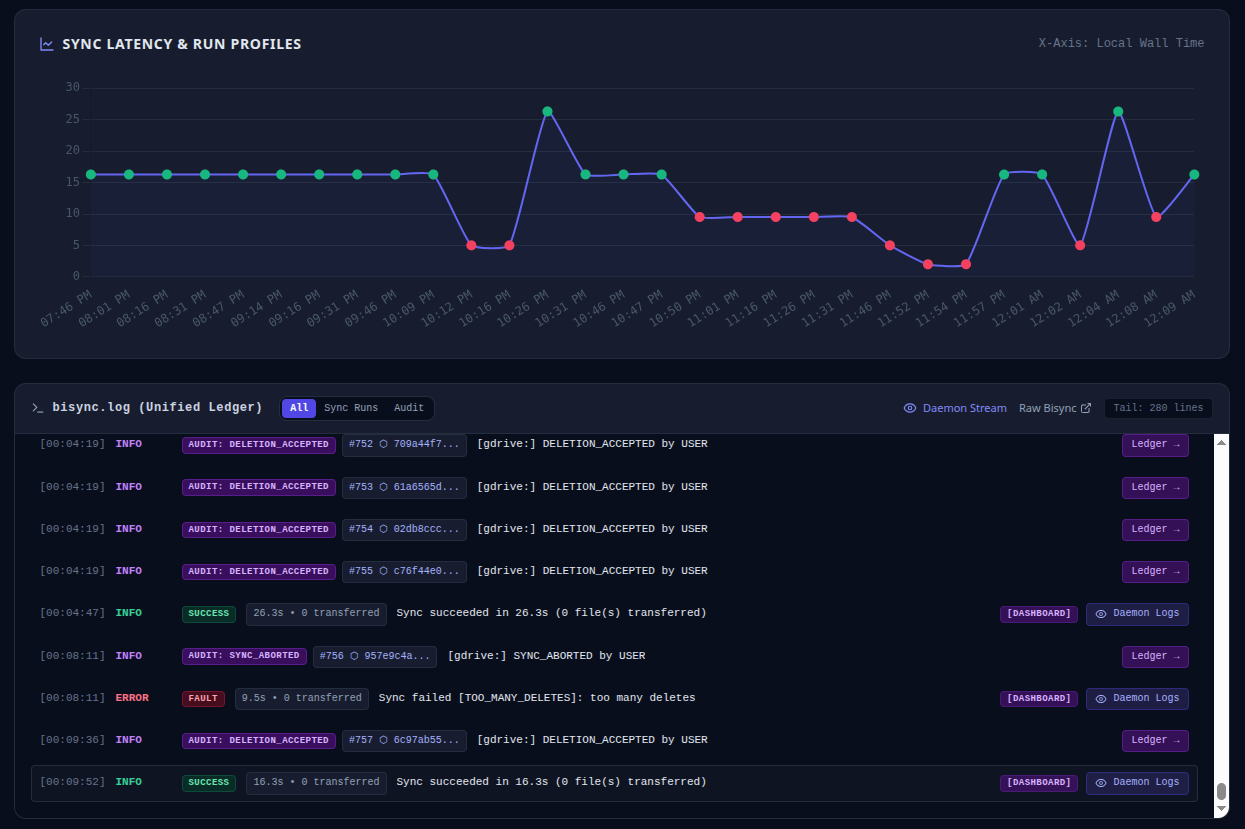The image size is (1245, 829).
Task: Switch log filter to Audit
Action: (x=409, y=408)
